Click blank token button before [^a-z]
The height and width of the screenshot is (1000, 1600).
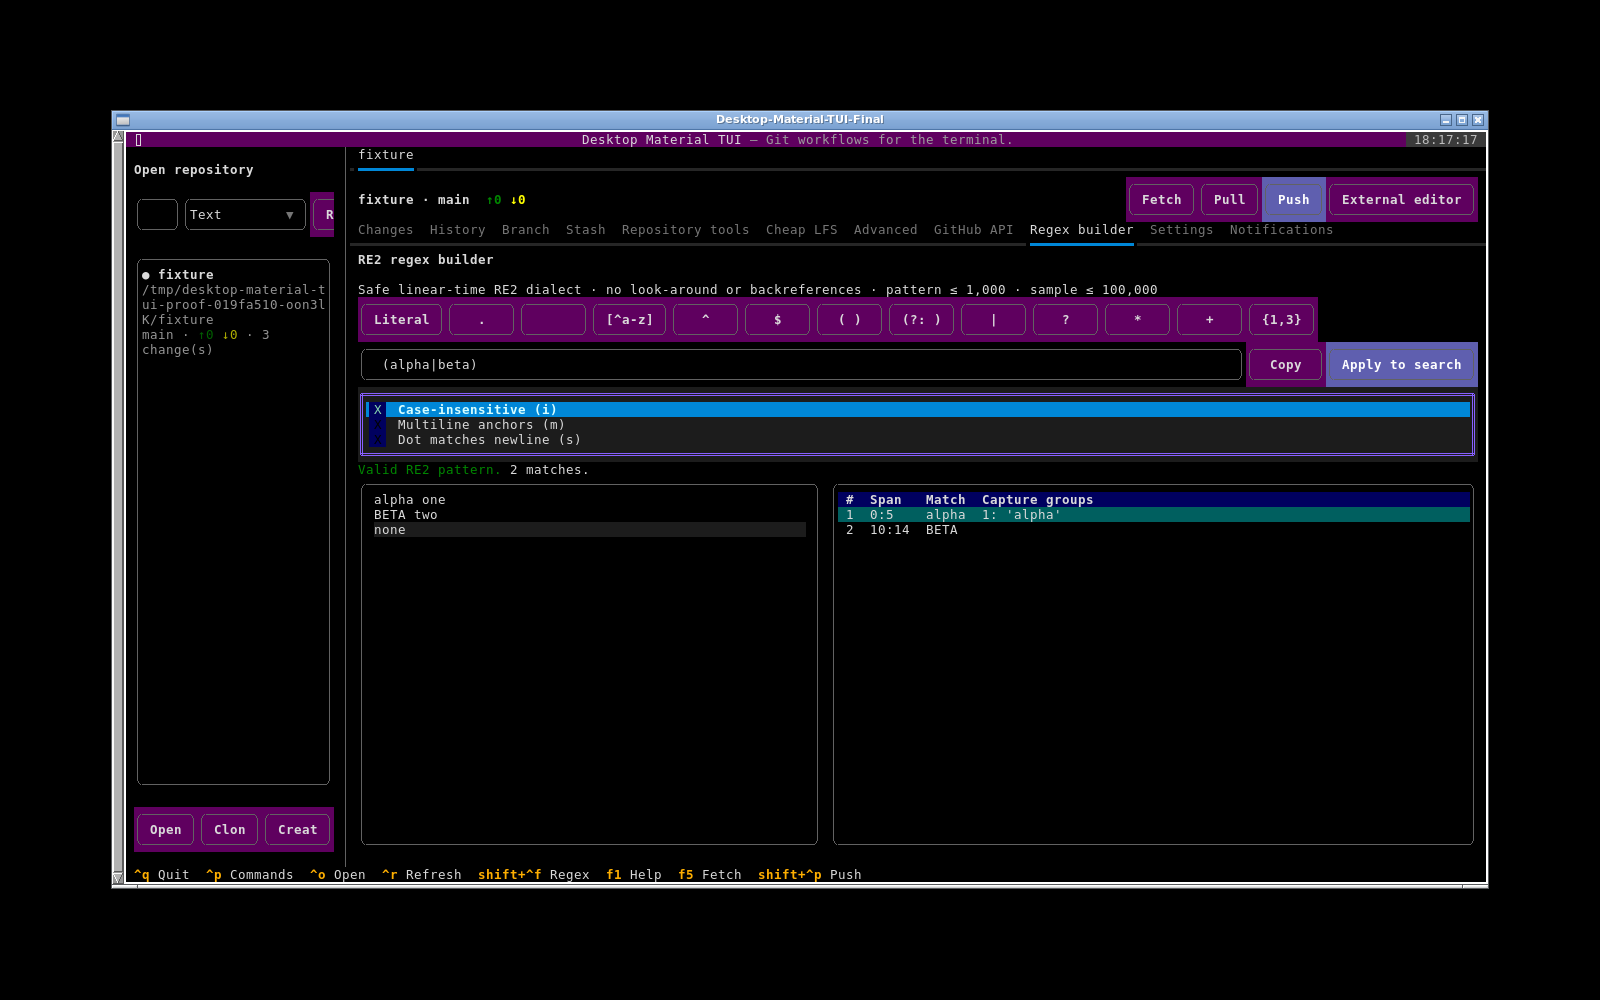coord(553,320)
